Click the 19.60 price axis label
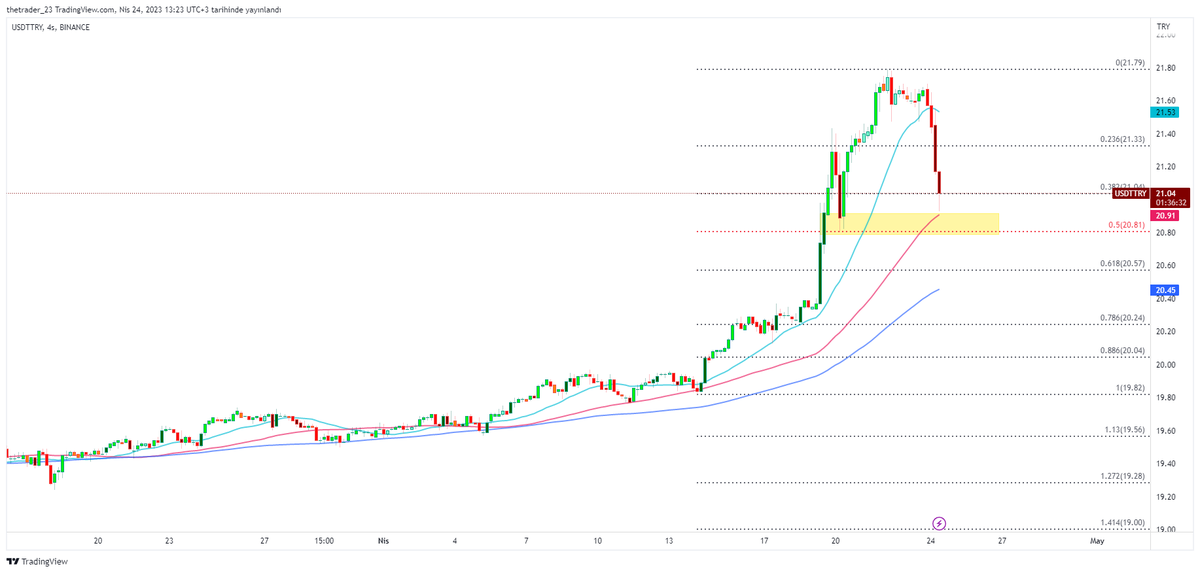The width and height of the screenshot is (1200, 573). pyautogui.click(x=1164, y=431)
